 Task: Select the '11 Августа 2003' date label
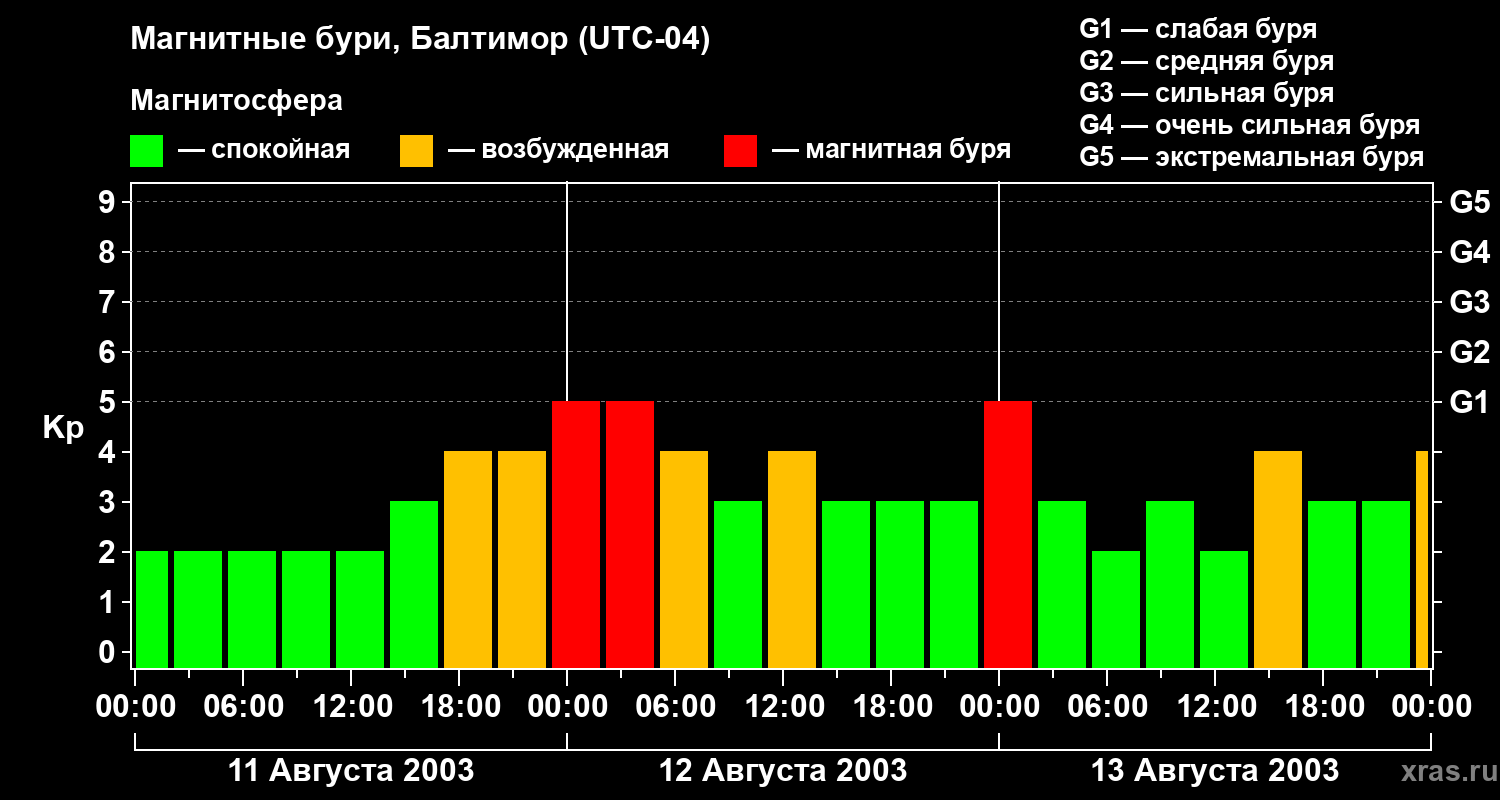tap(351, 771)
